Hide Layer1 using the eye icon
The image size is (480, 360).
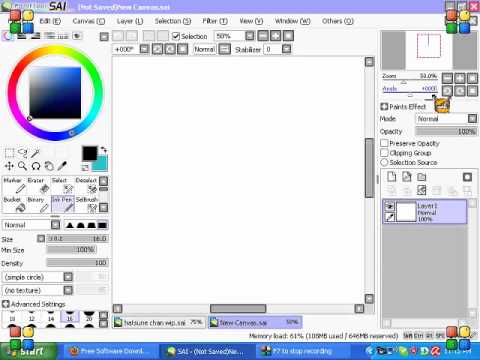click(x=389, y=207)
